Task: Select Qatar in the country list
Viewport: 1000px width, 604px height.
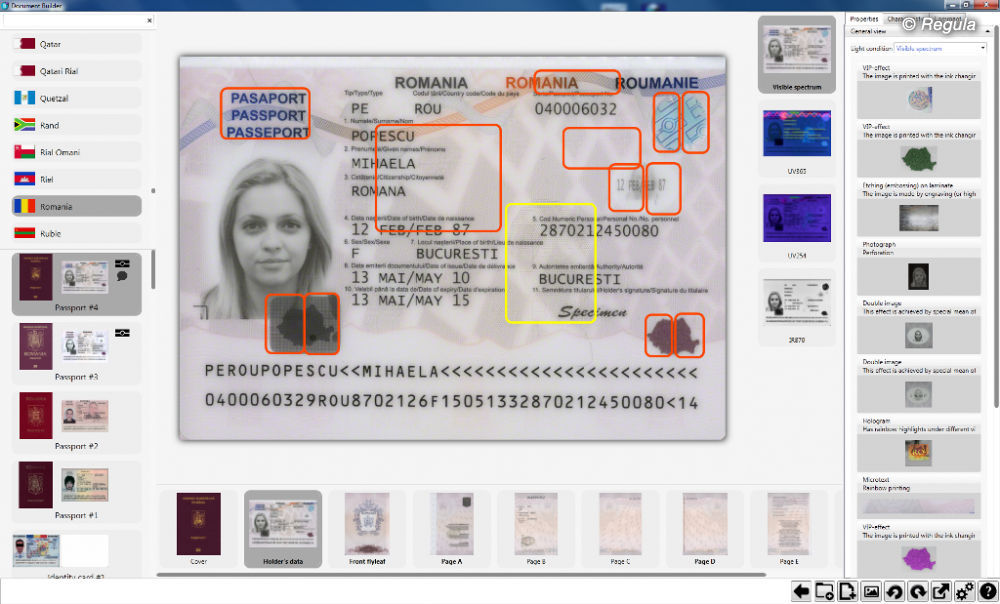Action: click(x=77, y=44)
